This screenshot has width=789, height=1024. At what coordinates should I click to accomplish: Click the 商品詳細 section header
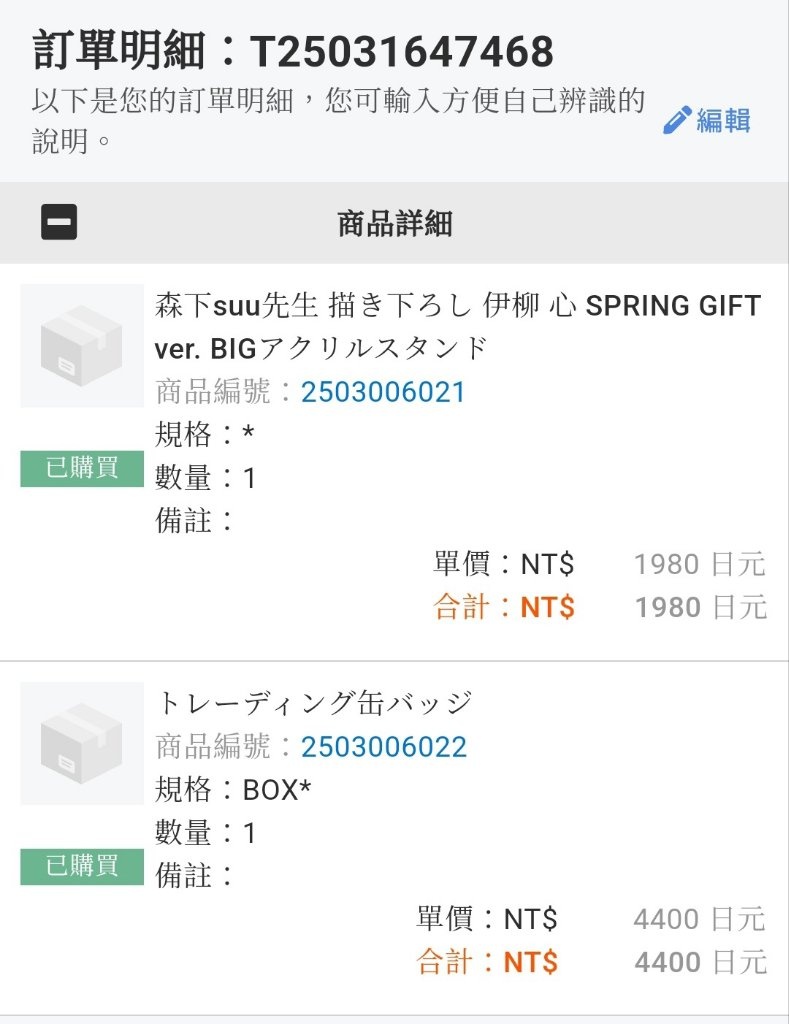pos(394,223)
